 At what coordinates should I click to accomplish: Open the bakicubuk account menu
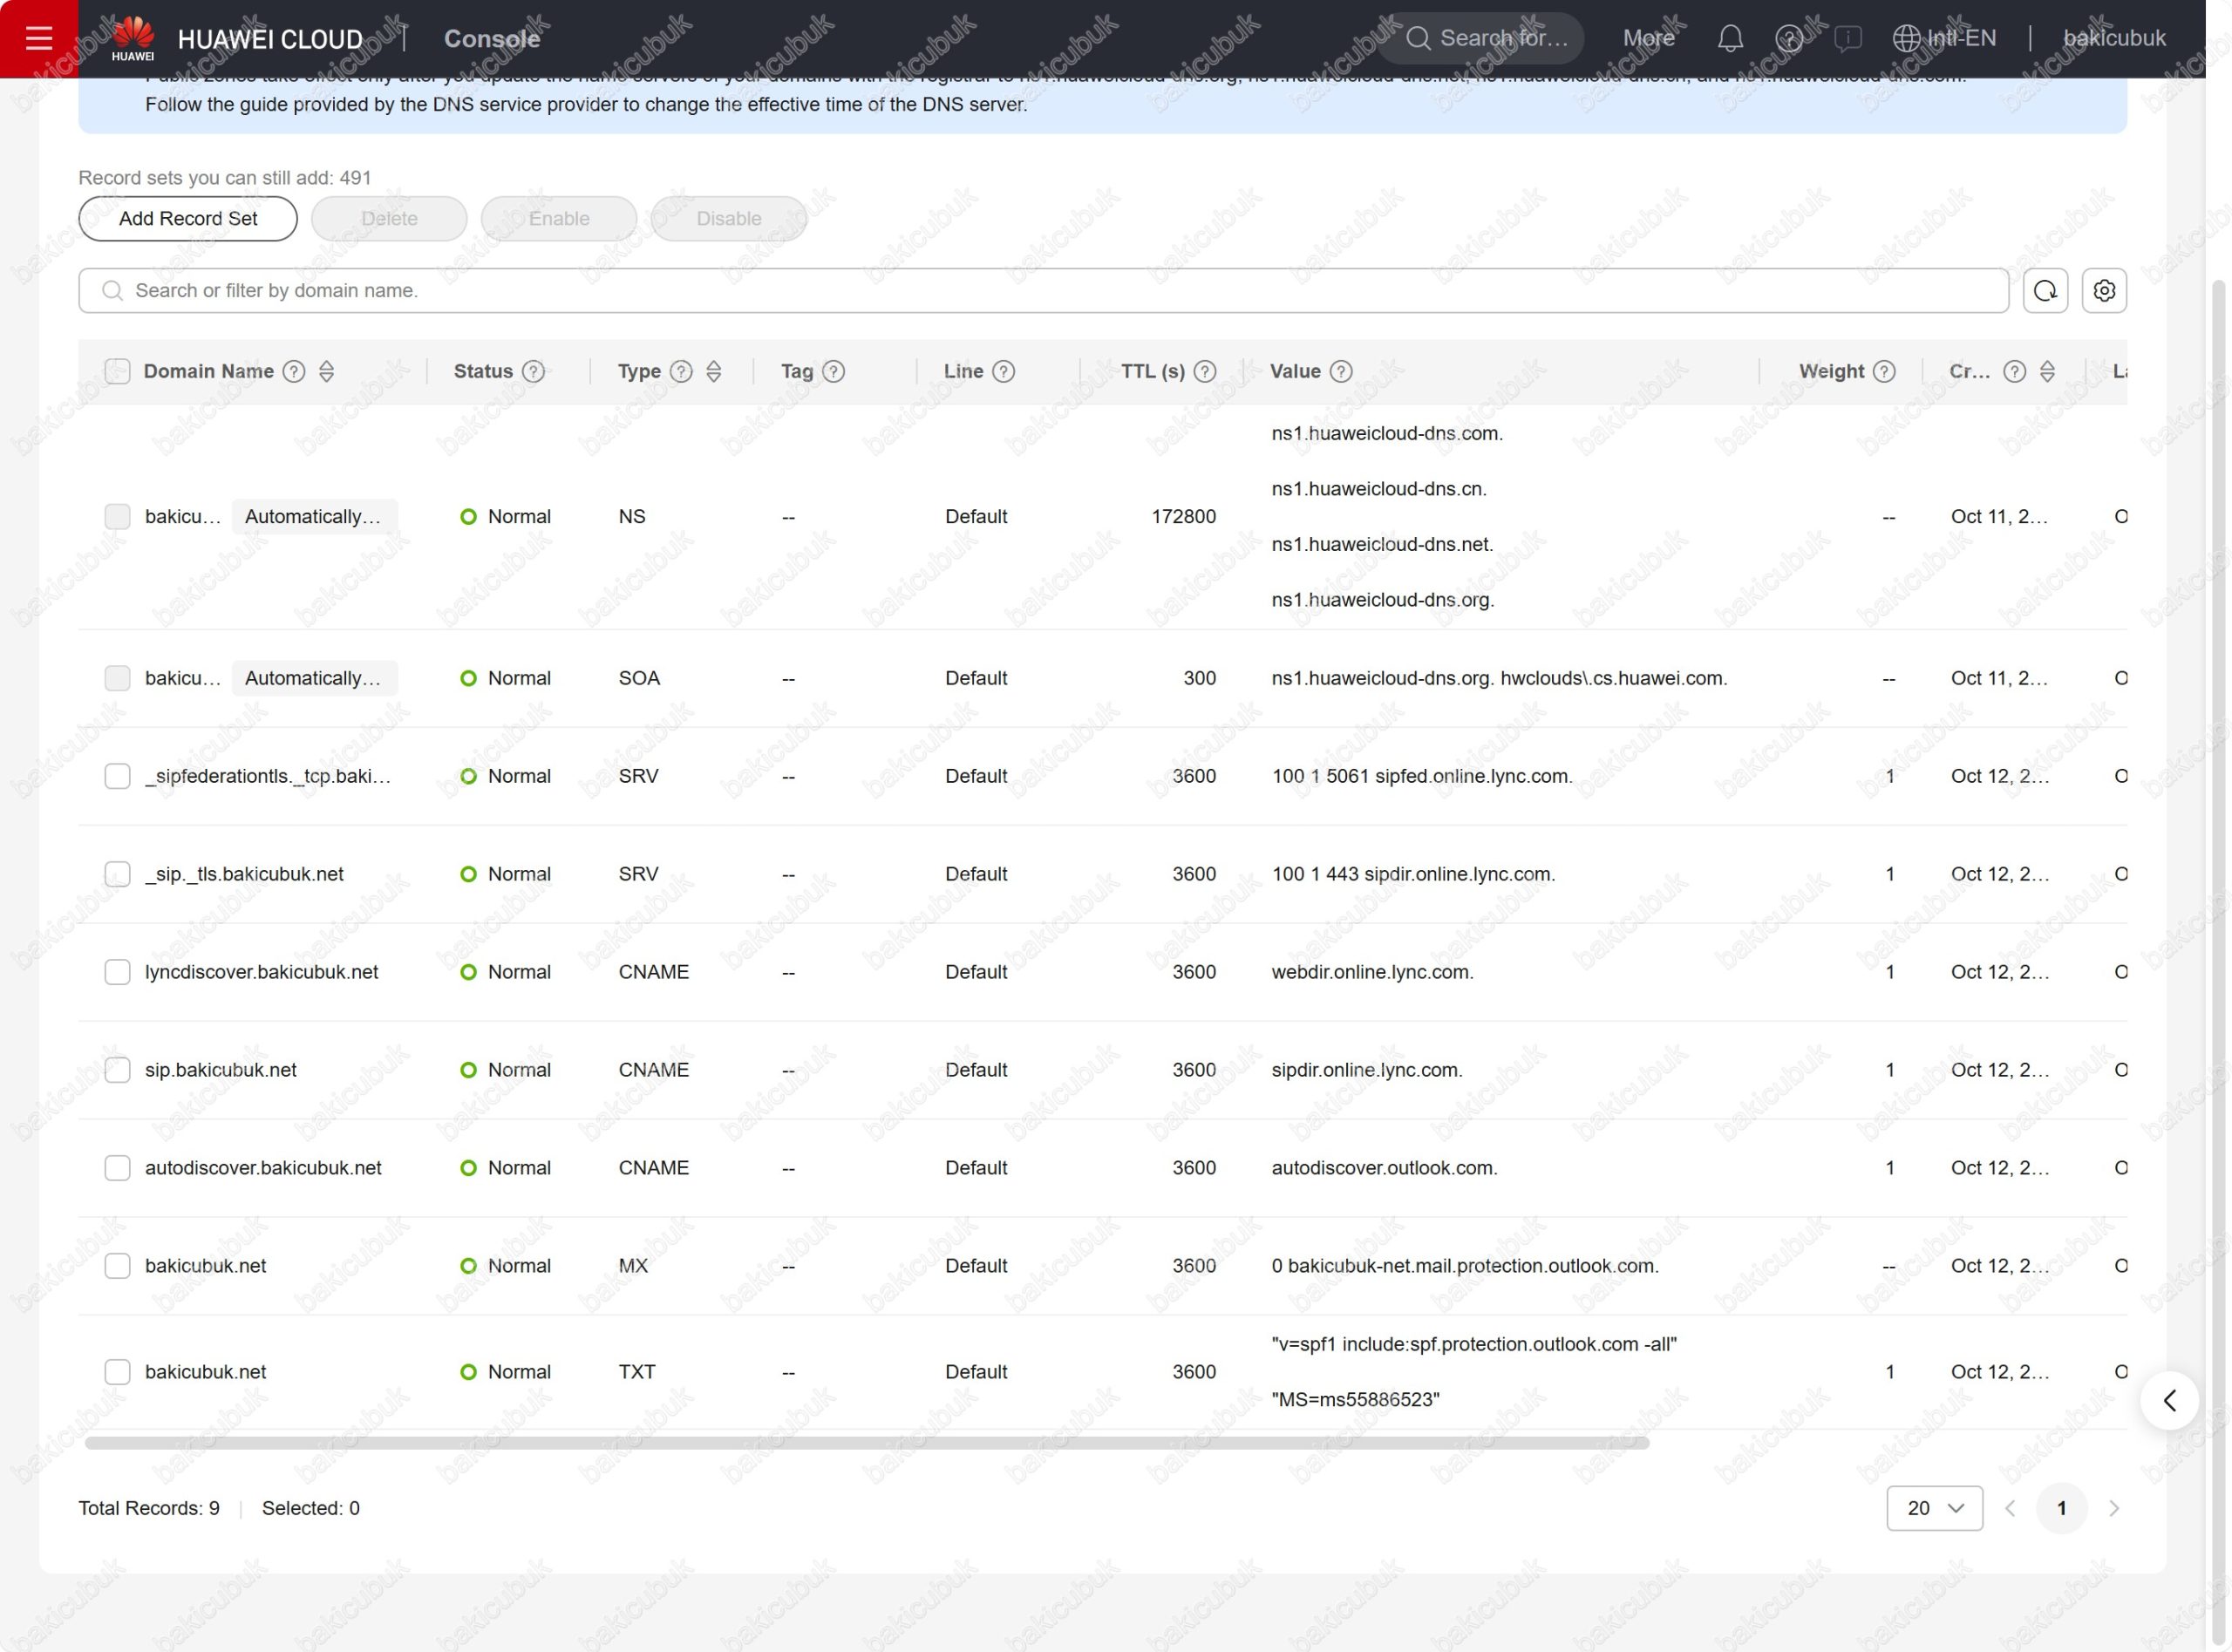point(2114,38)
